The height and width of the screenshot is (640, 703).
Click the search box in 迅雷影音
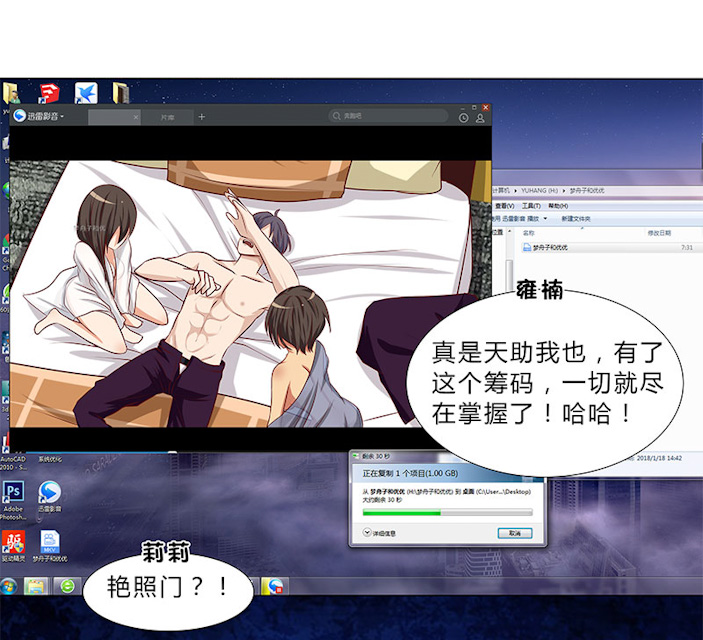coord(388,116)
